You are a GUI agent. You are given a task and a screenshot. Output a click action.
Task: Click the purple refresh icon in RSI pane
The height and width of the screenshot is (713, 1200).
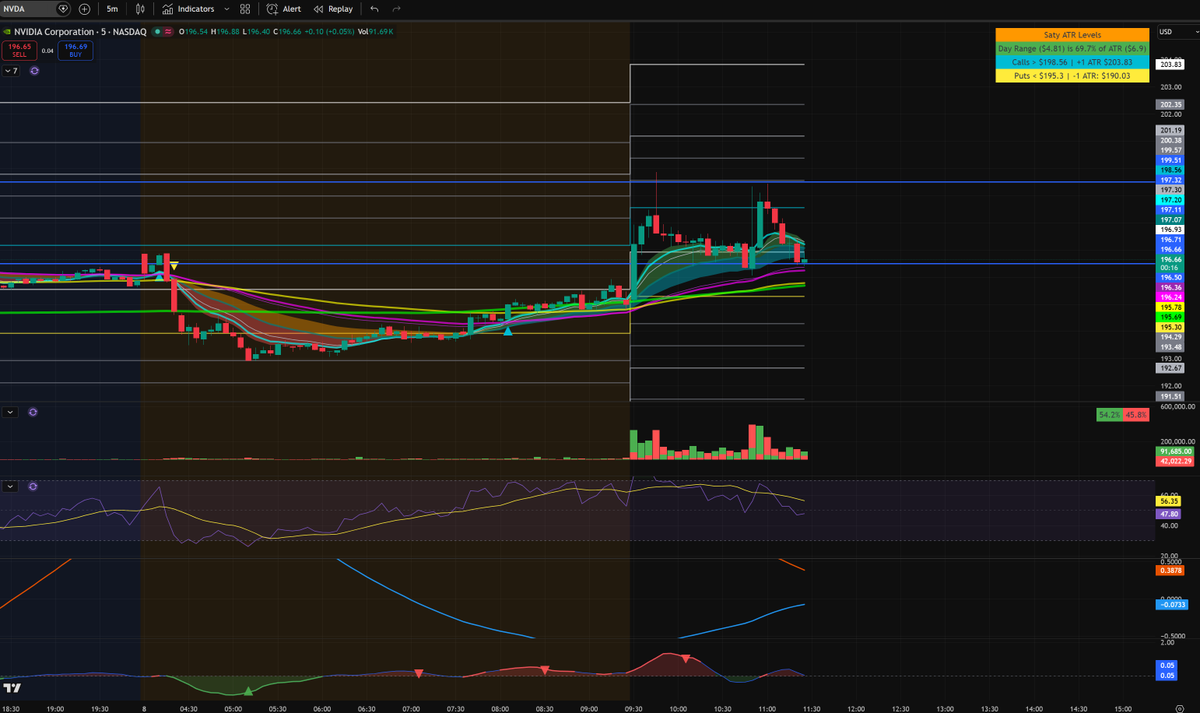(x=34, y=486)
